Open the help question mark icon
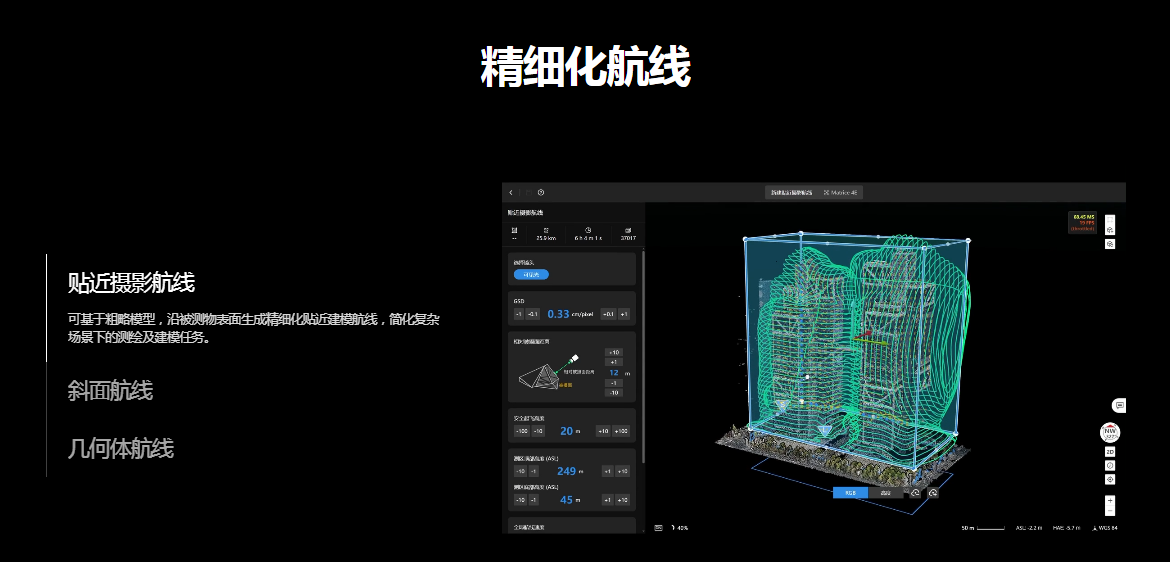 point(541,192)
